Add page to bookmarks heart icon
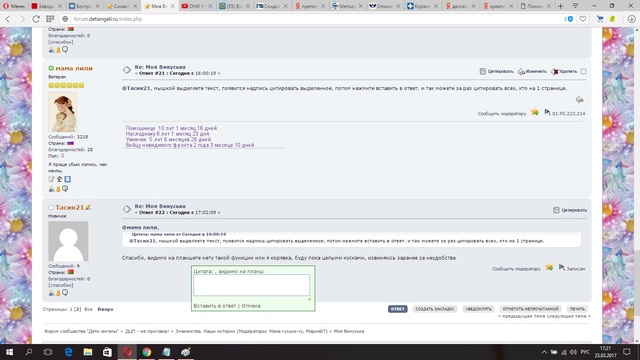The image size is (640, 360). pos(583,19)
